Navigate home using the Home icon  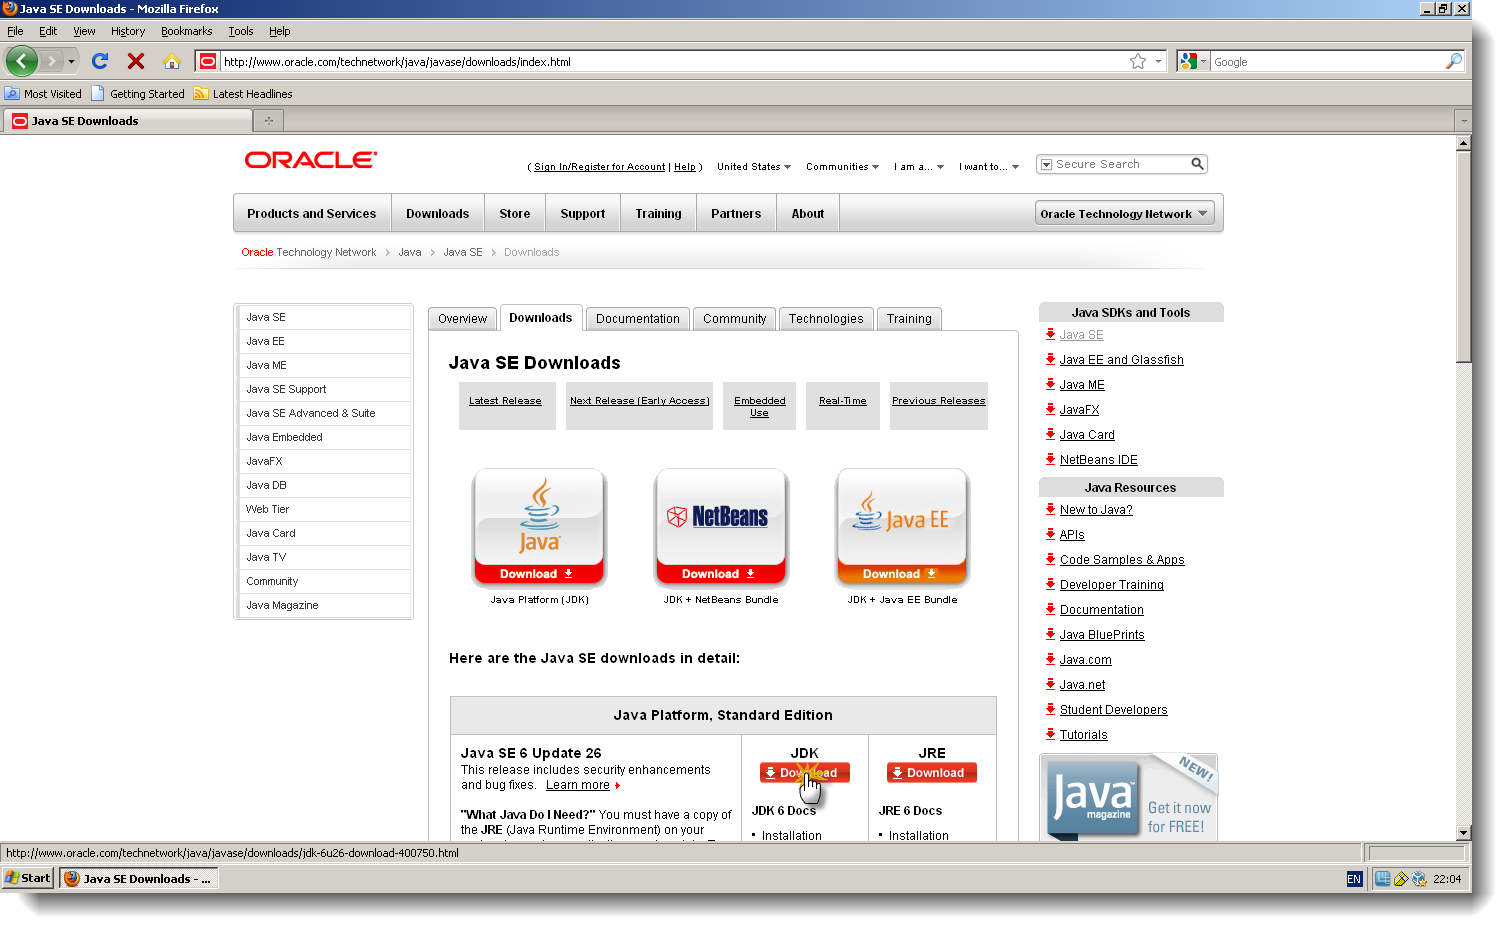point(171,61)
